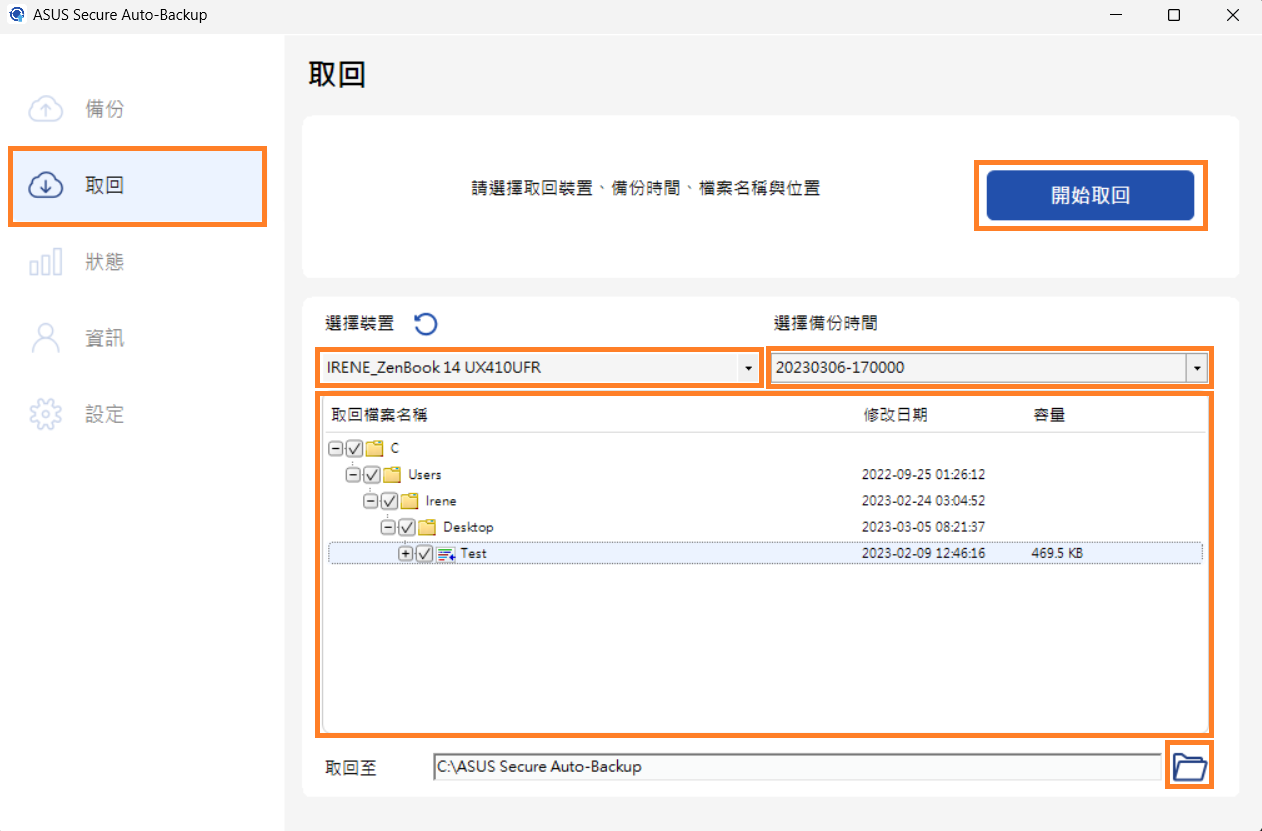The width and height of the screenshot is (1262, 831).
Task: Collapse the Desktop tree node
Action: (388, 527)
